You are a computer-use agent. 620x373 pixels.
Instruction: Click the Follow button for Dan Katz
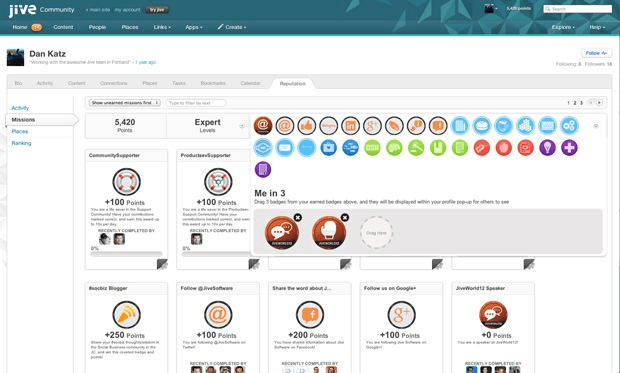tap(596, 53)
